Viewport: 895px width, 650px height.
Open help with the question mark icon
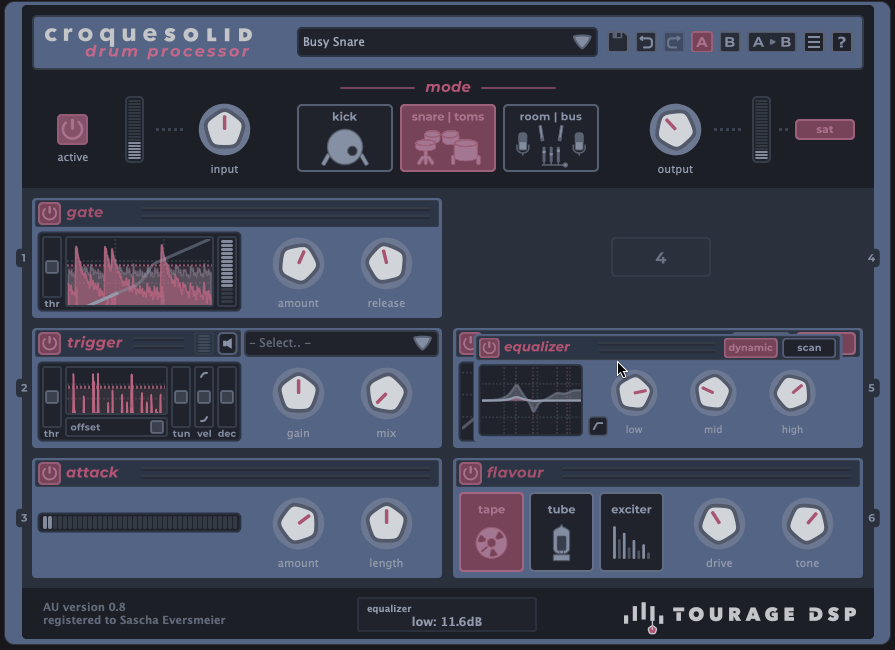coord(841,42)
